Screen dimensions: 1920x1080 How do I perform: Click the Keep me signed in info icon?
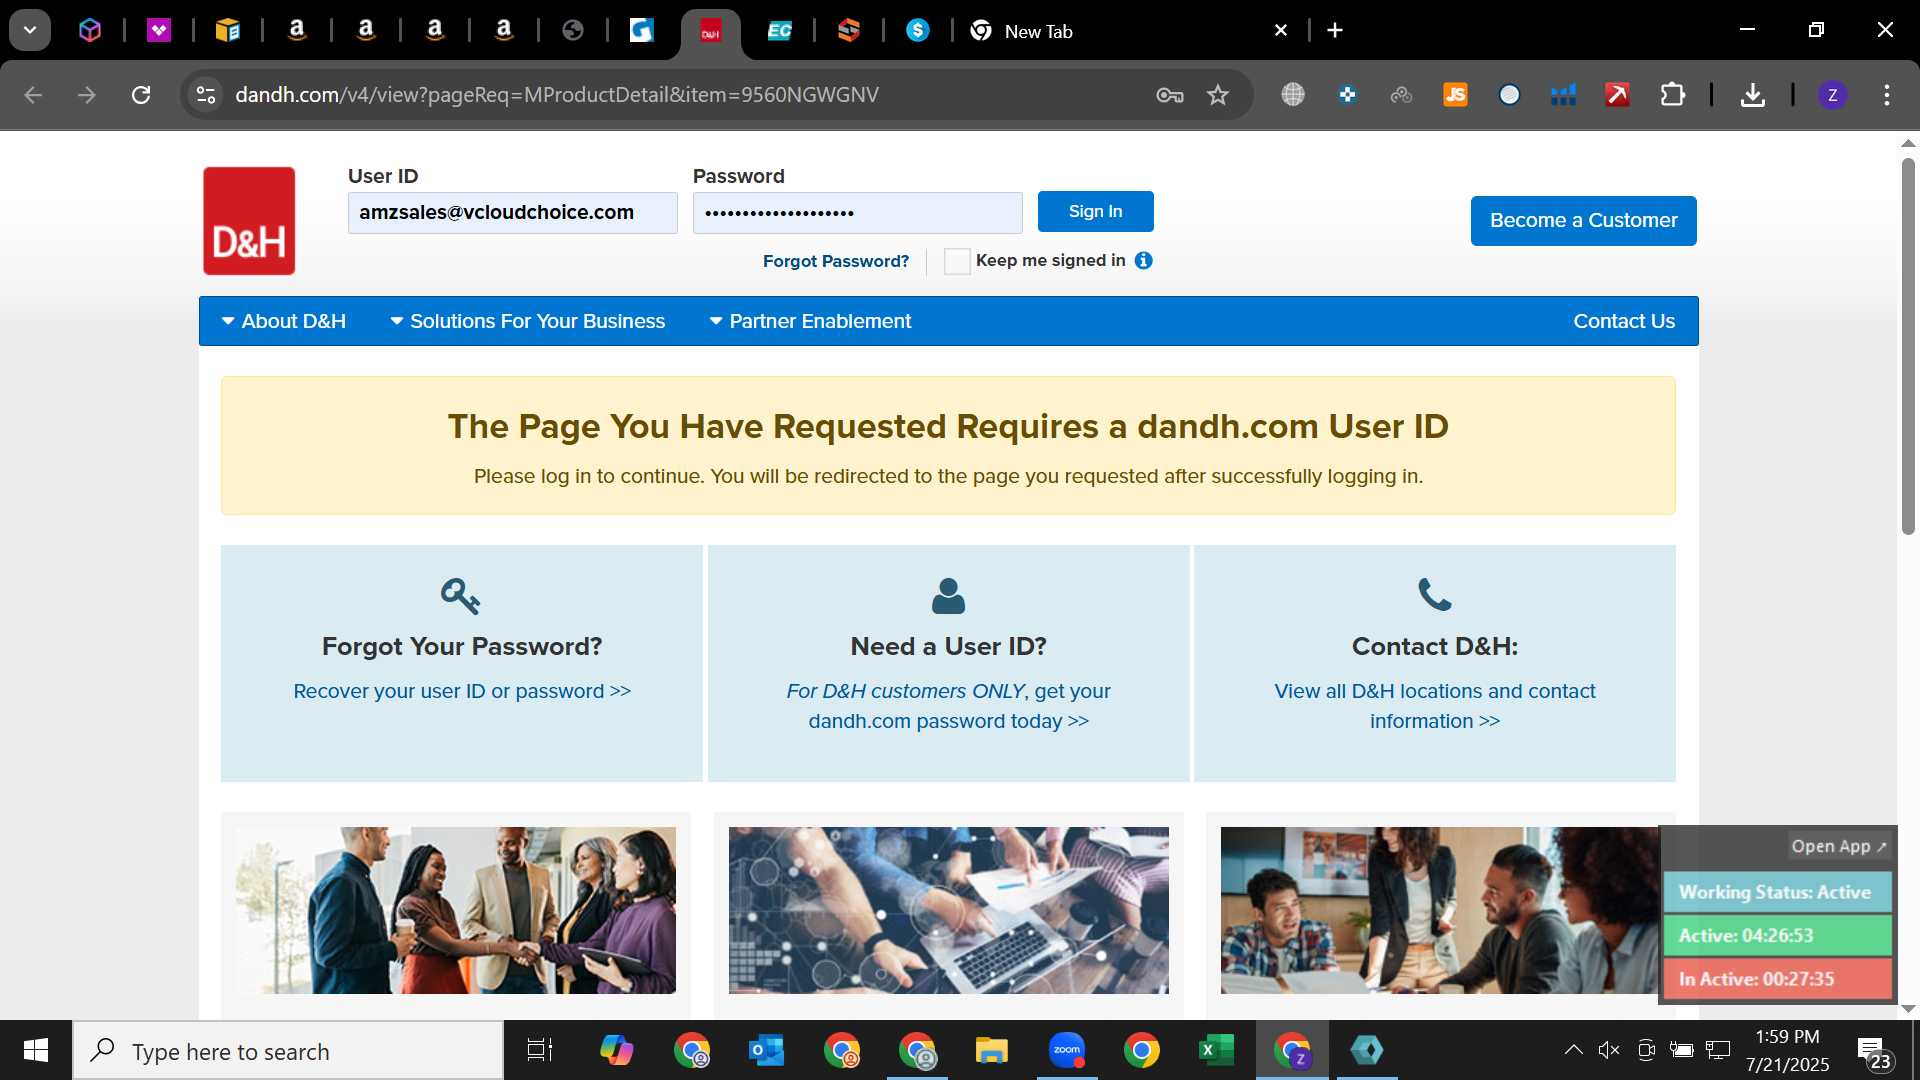[x=1144, y=260]
